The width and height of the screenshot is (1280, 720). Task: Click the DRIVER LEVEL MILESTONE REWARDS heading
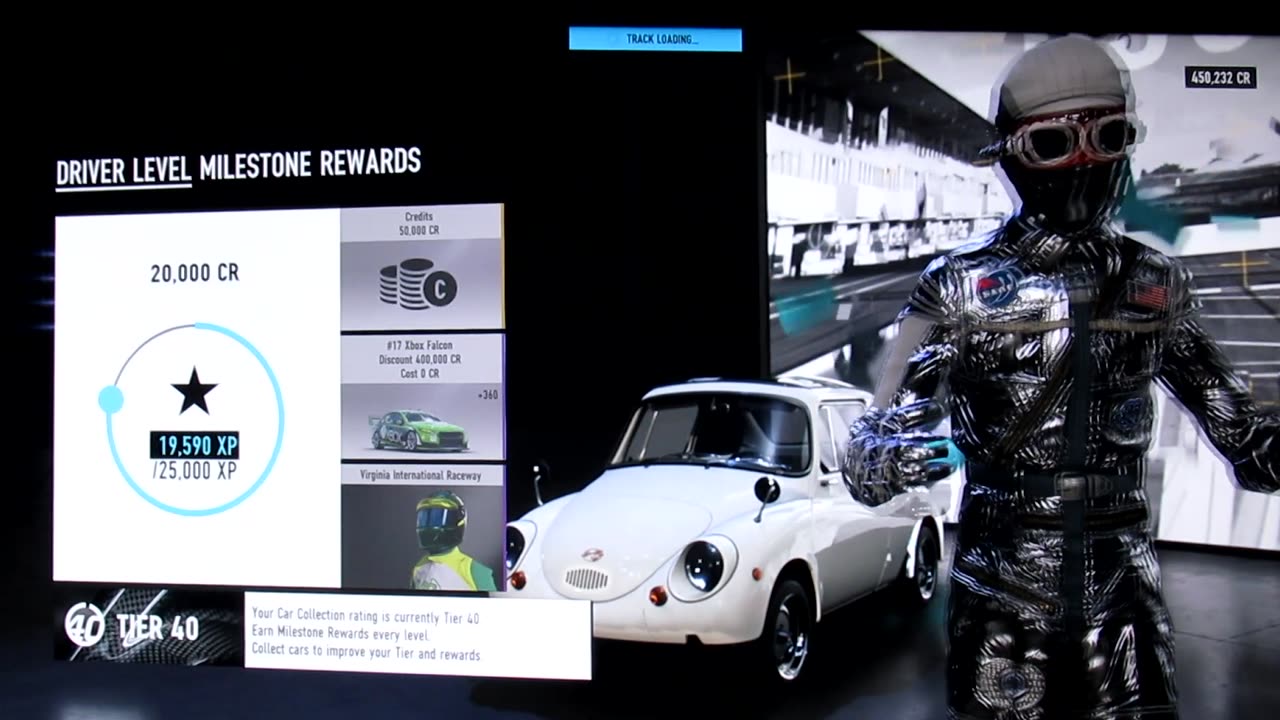(238, 167)
